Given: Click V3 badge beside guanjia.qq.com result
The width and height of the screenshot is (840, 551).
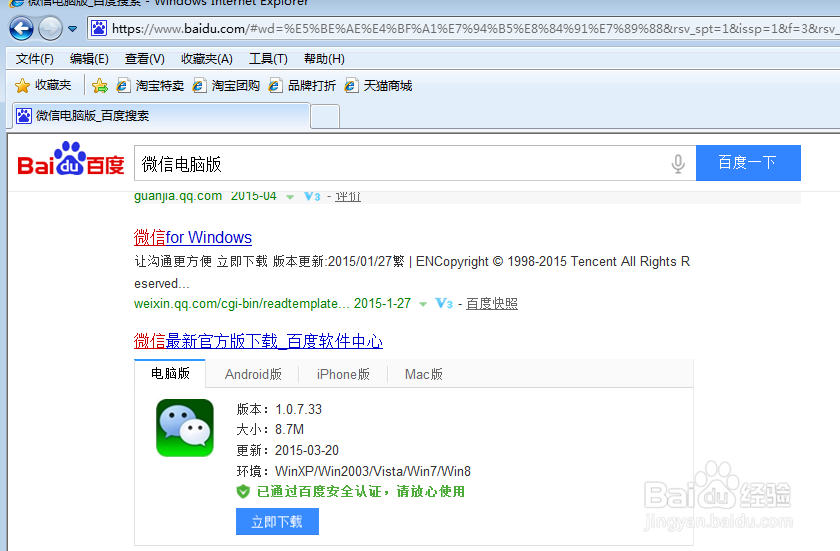Looking at the screenshot, I should coord(312,197).
